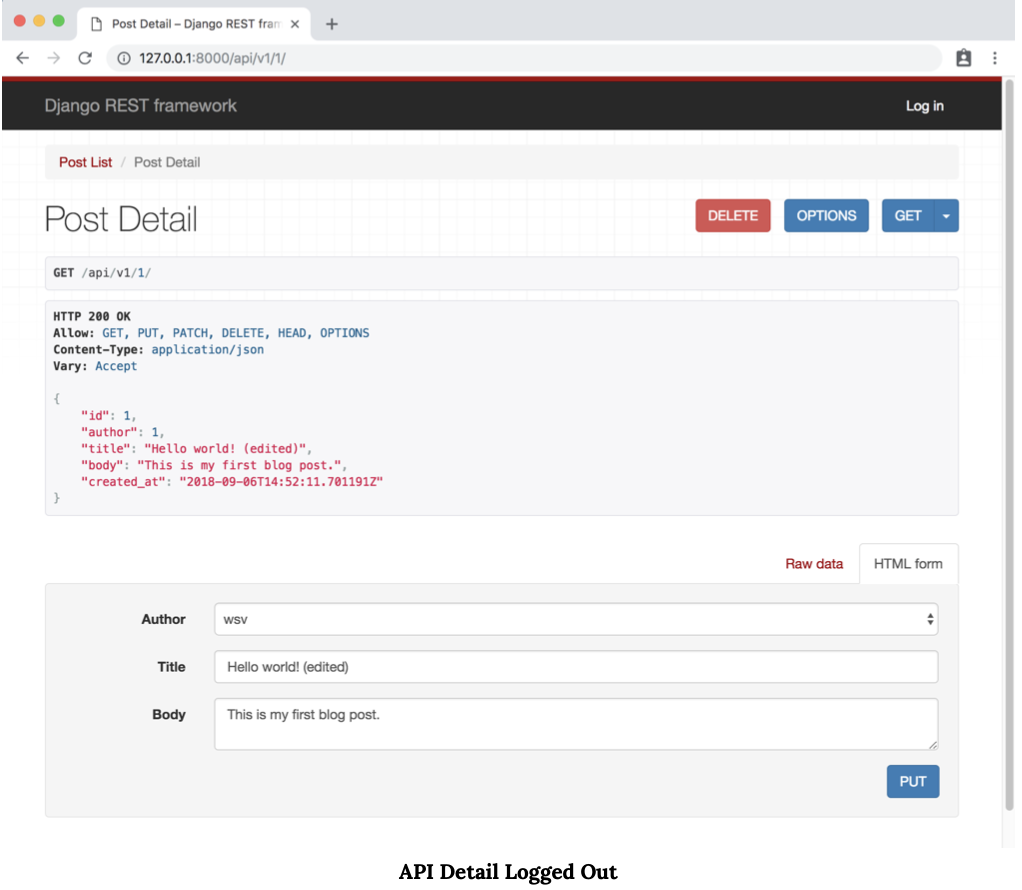The width and height of the screenshot is (1022, 890).
Task: Click the Post Detail page heading
Action: [x=121, y=219]
